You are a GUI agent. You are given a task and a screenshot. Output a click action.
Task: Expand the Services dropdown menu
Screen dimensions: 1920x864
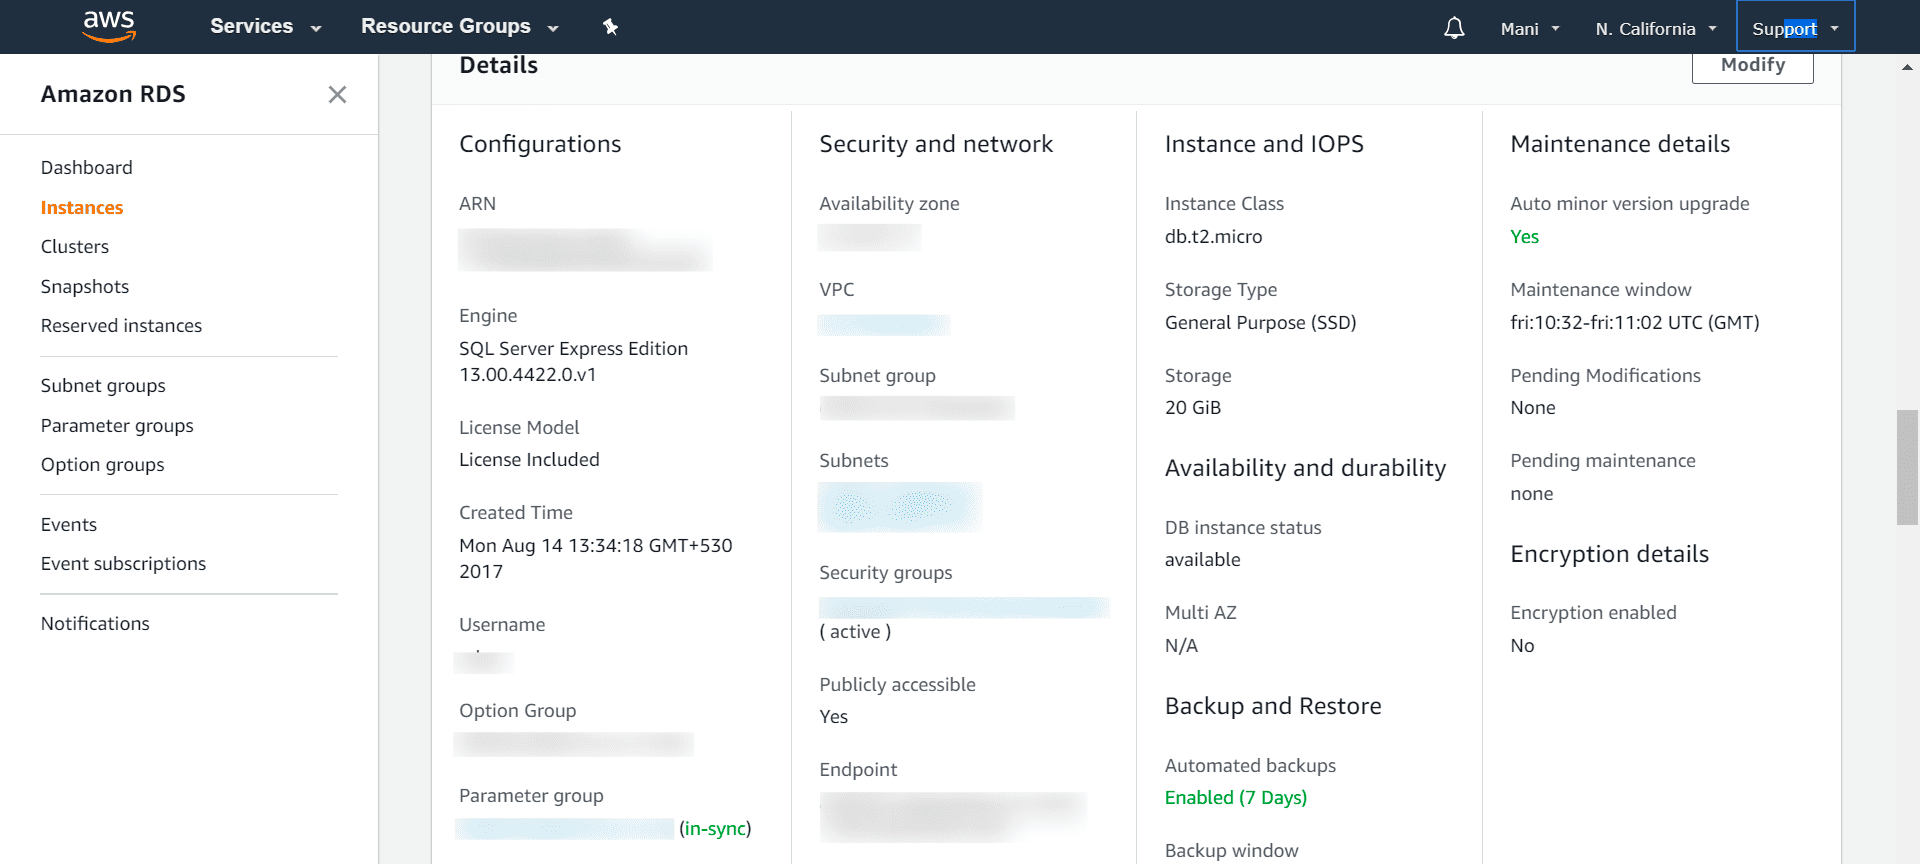(265, 27)
